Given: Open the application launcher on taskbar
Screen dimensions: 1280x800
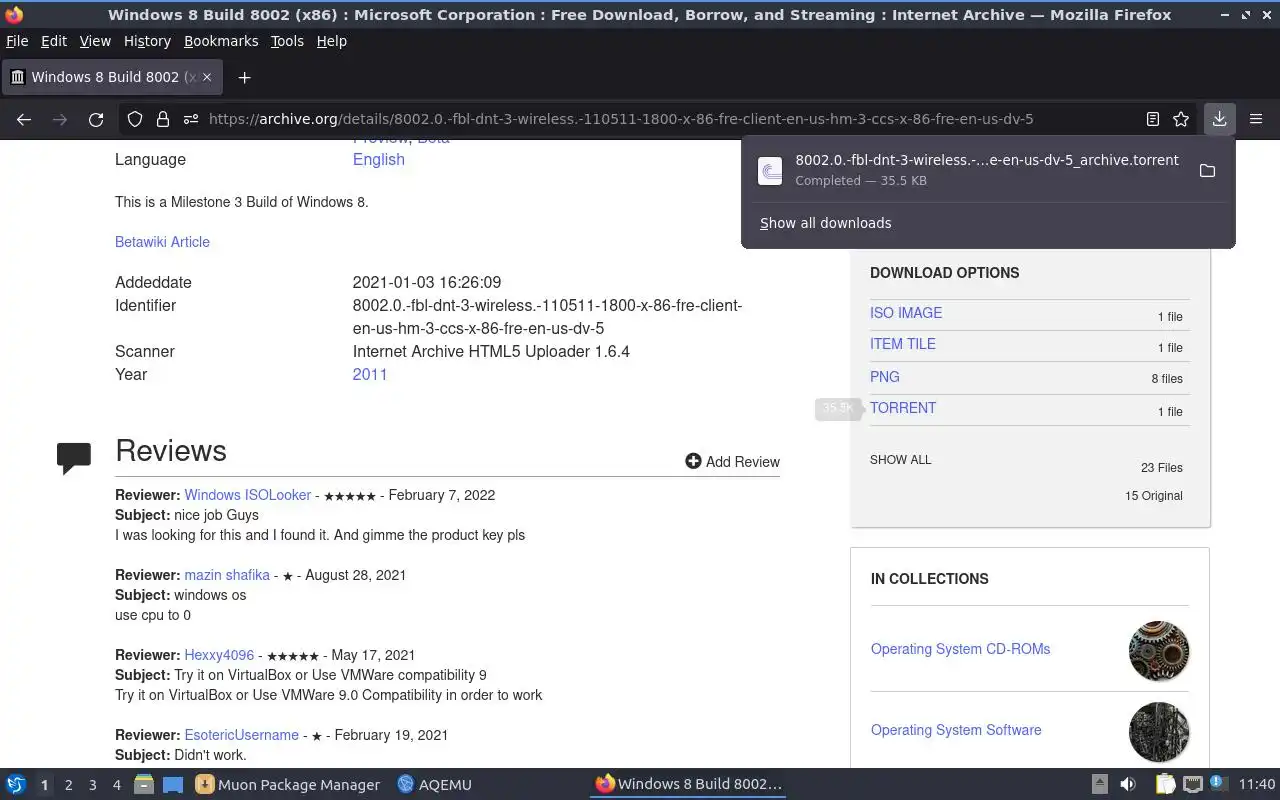Looking at the screenshot, I should point(16,784).
